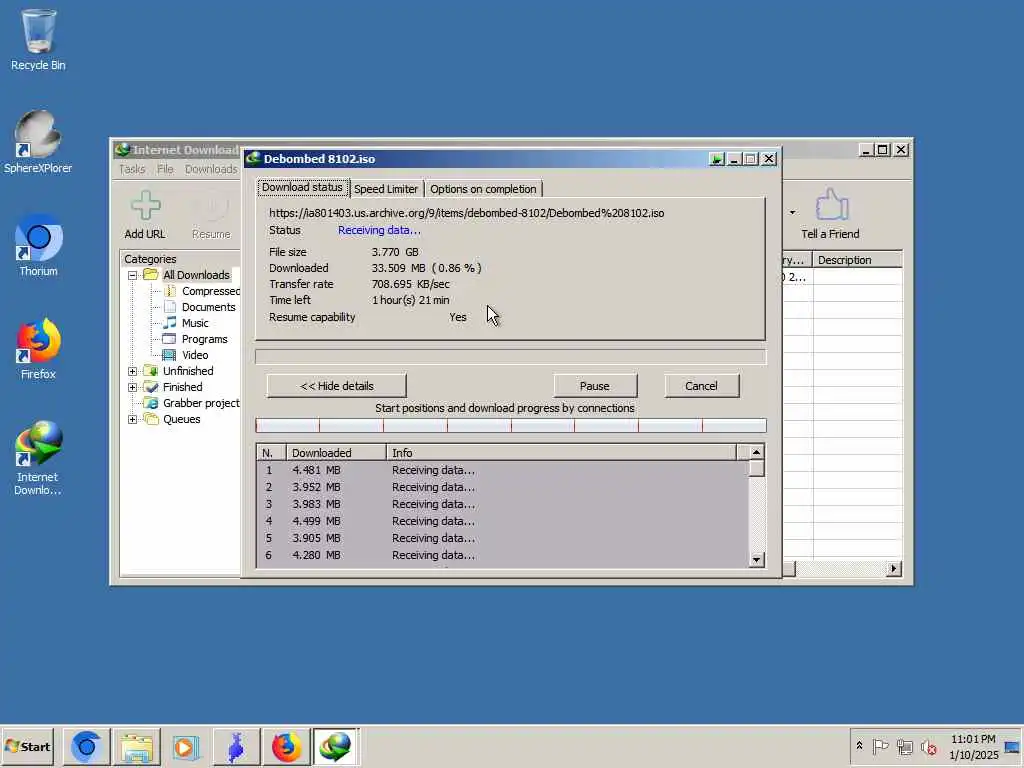Open File Explorer from the taskbar
The height and width of the screenshot is (768, 1024).
pos(136,746)
